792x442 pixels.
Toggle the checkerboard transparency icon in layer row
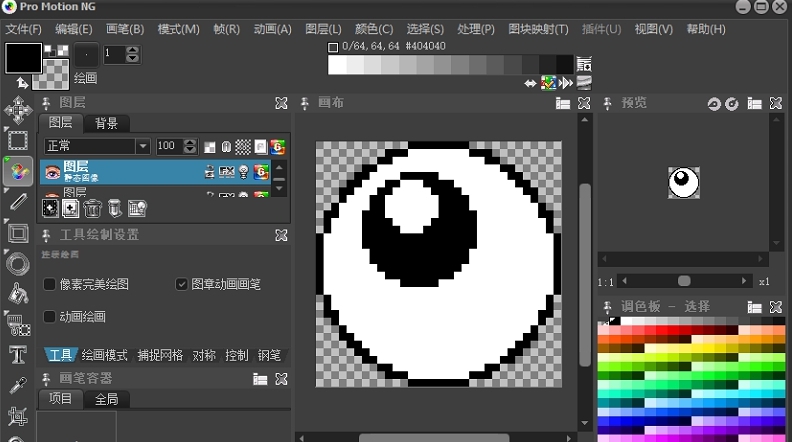point(209,147)
